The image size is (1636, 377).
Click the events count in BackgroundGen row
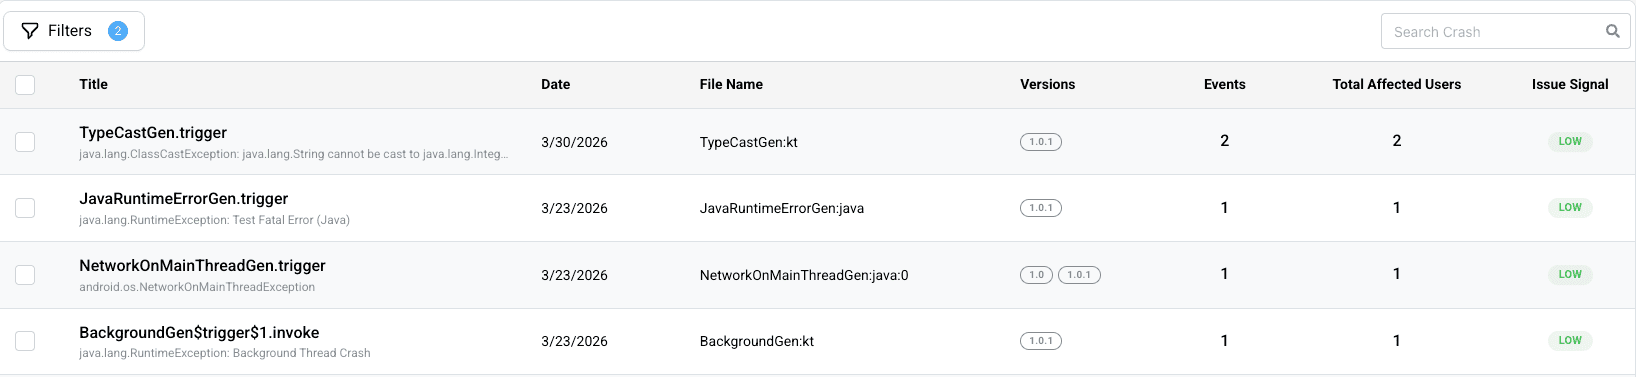[1224, 341]
